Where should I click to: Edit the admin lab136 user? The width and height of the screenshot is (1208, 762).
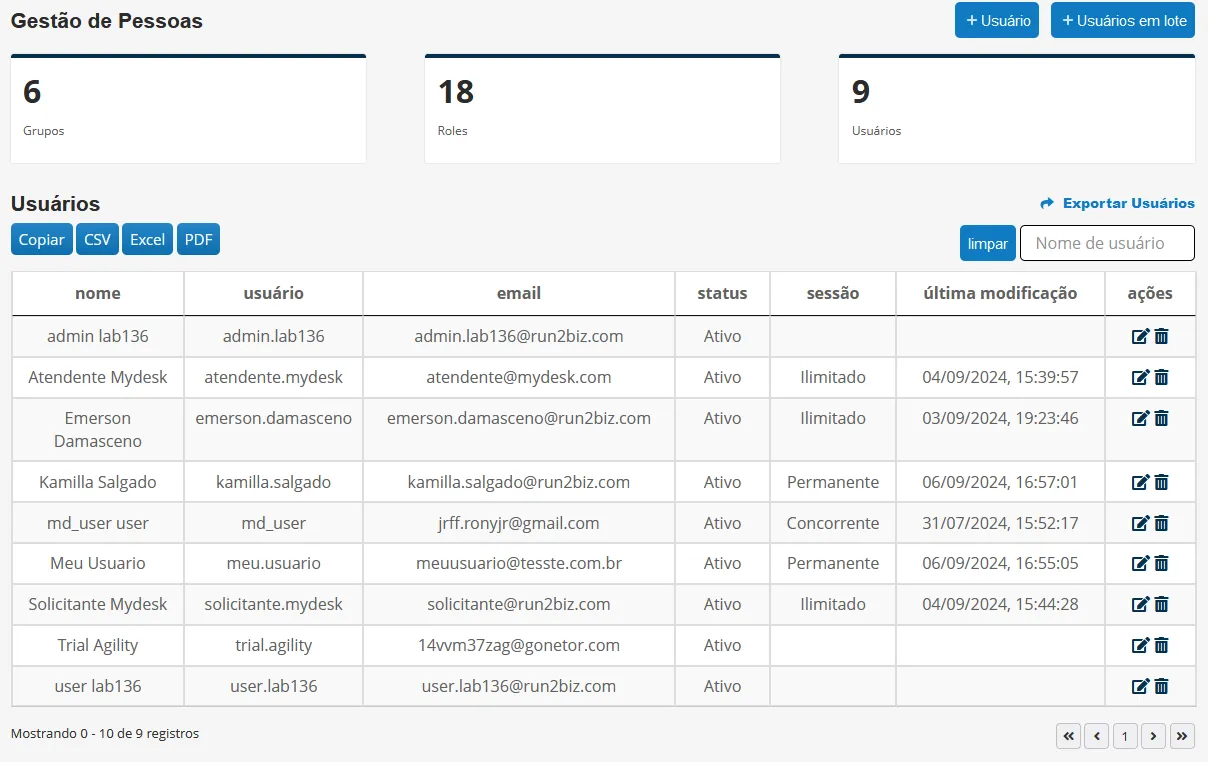1140,336
